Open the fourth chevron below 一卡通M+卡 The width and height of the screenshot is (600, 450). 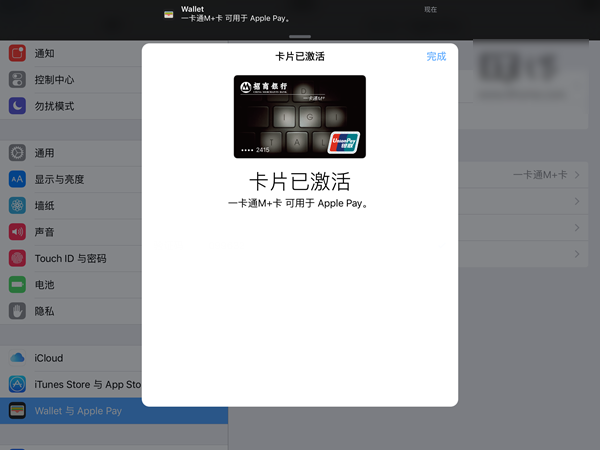pos(577,254)
